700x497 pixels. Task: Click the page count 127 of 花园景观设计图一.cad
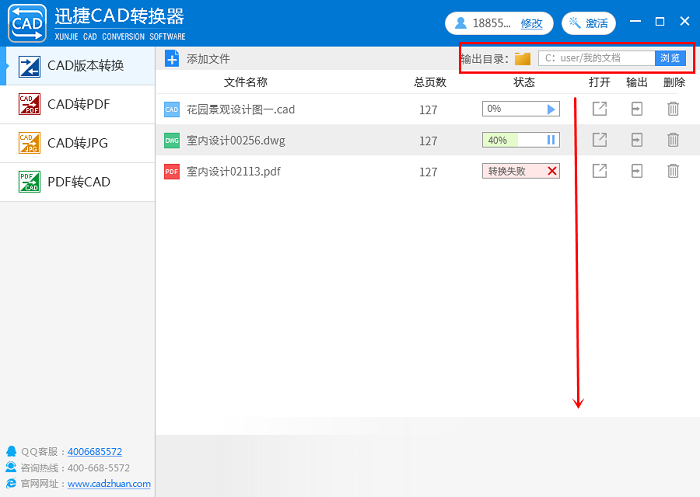(x=428, y=110)
